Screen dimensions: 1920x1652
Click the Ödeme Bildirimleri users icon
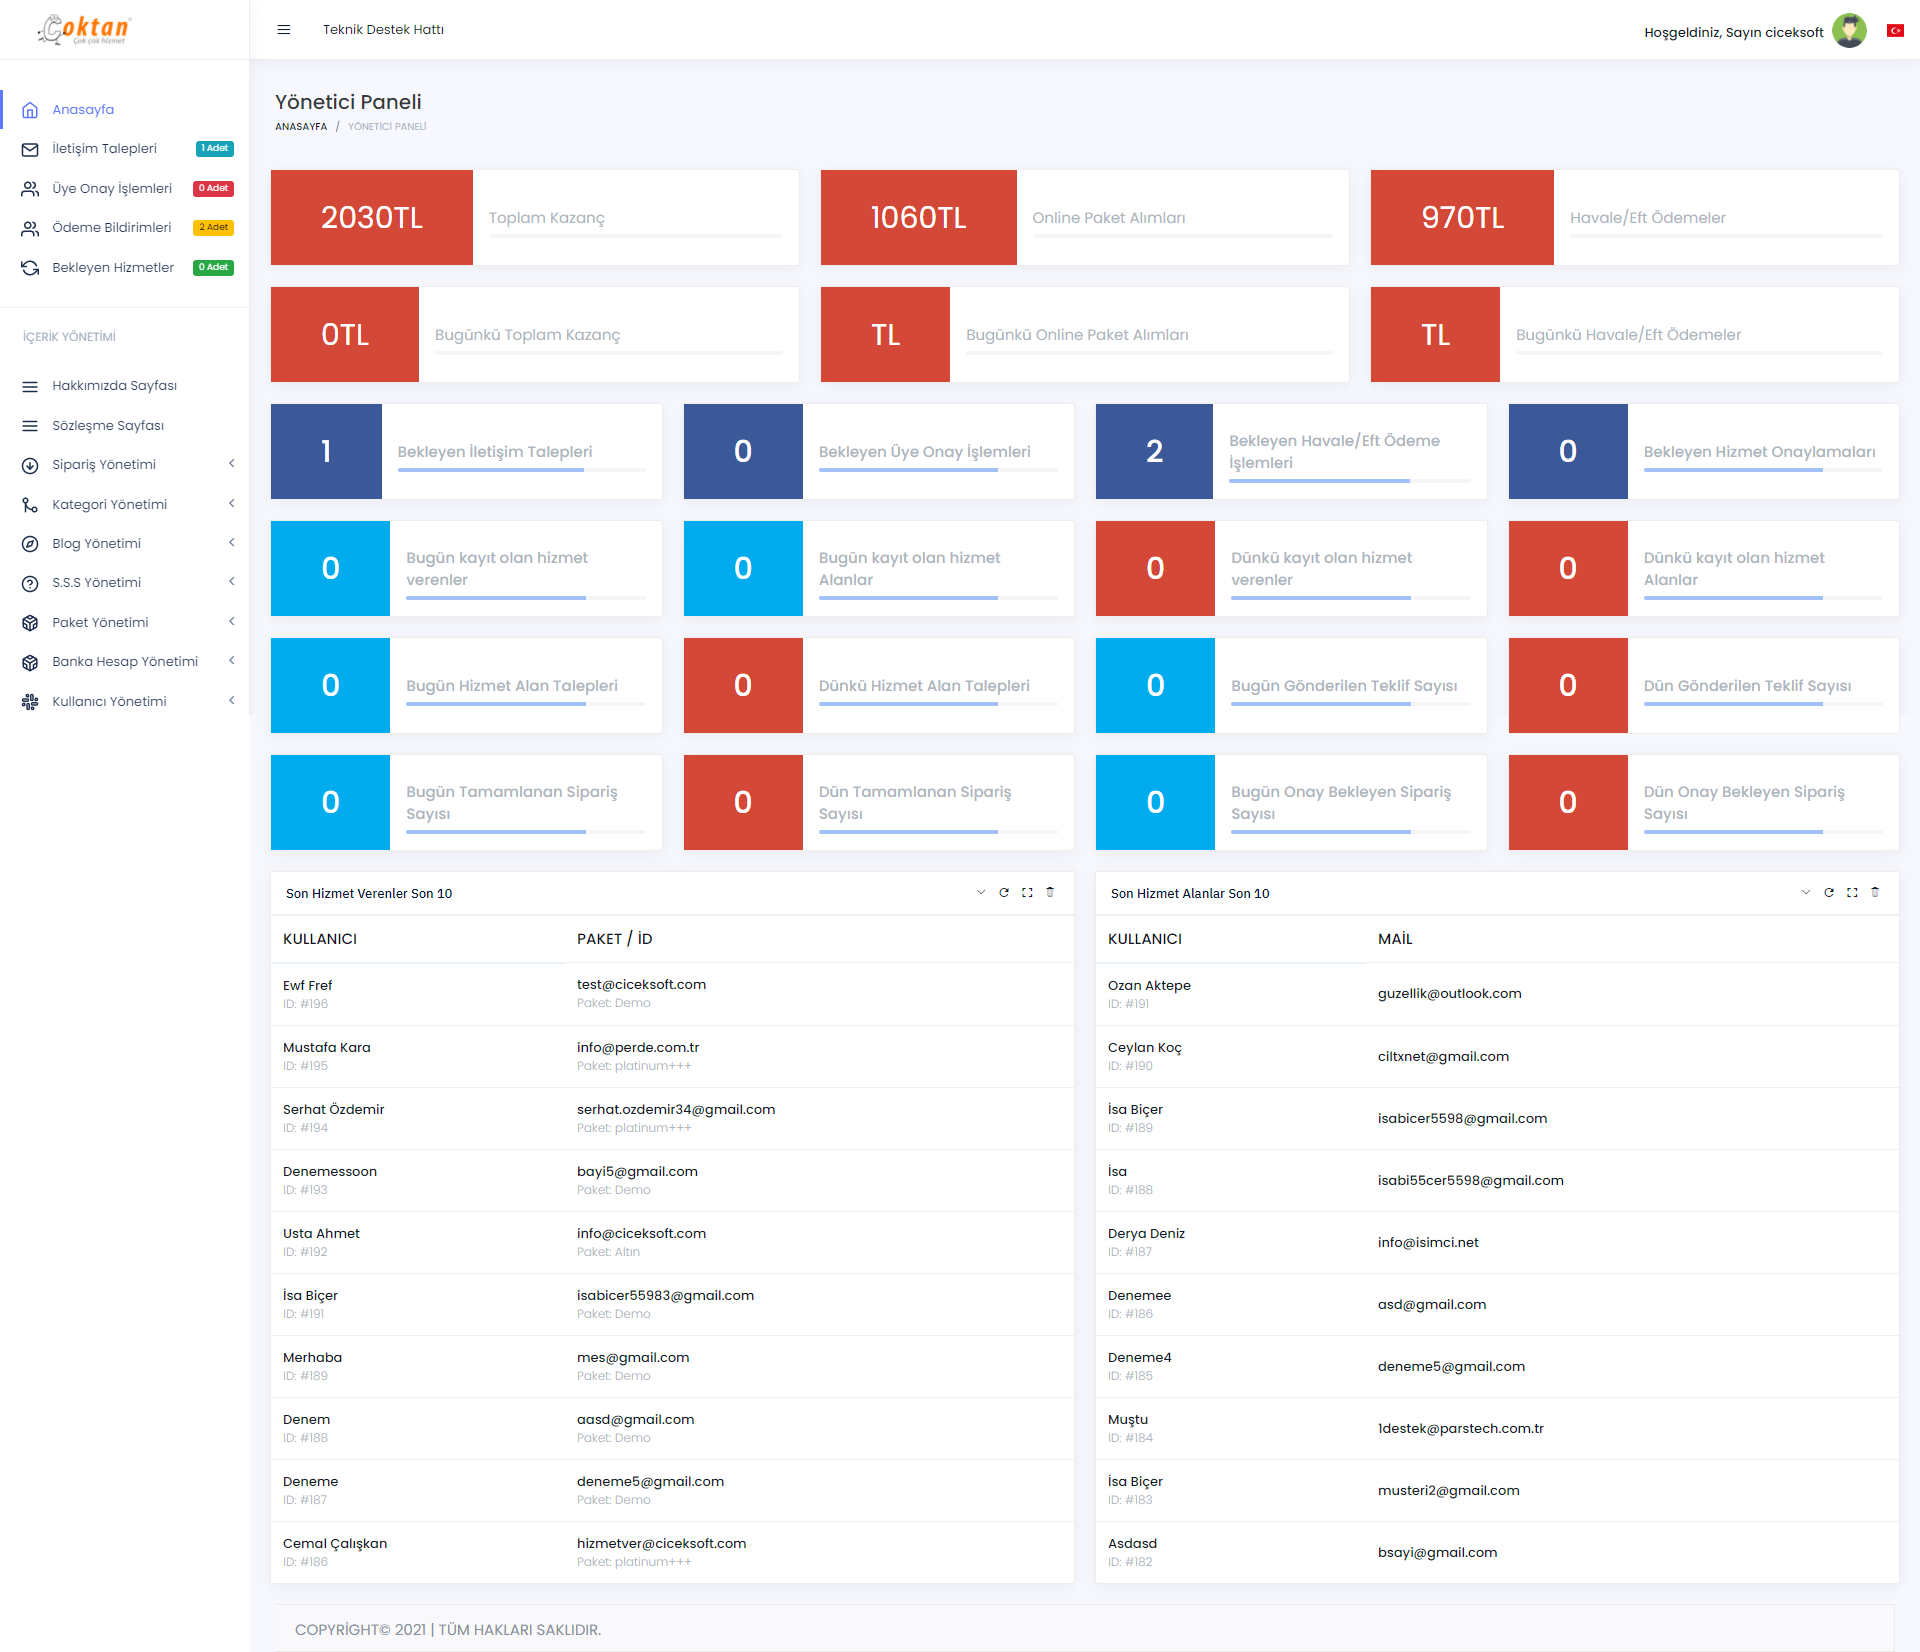pos(30,228)
